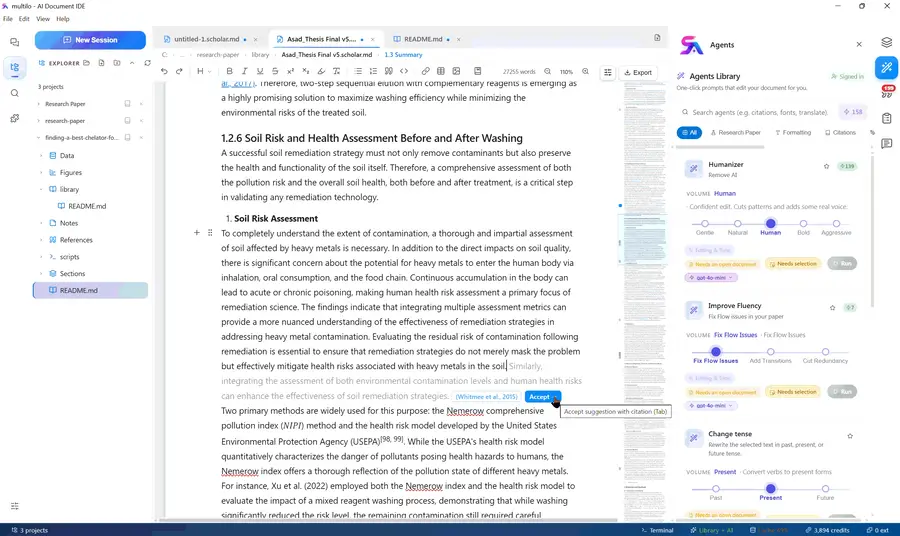Open the citations icon with red badge

pyautogui.click(x=887, y=92)
